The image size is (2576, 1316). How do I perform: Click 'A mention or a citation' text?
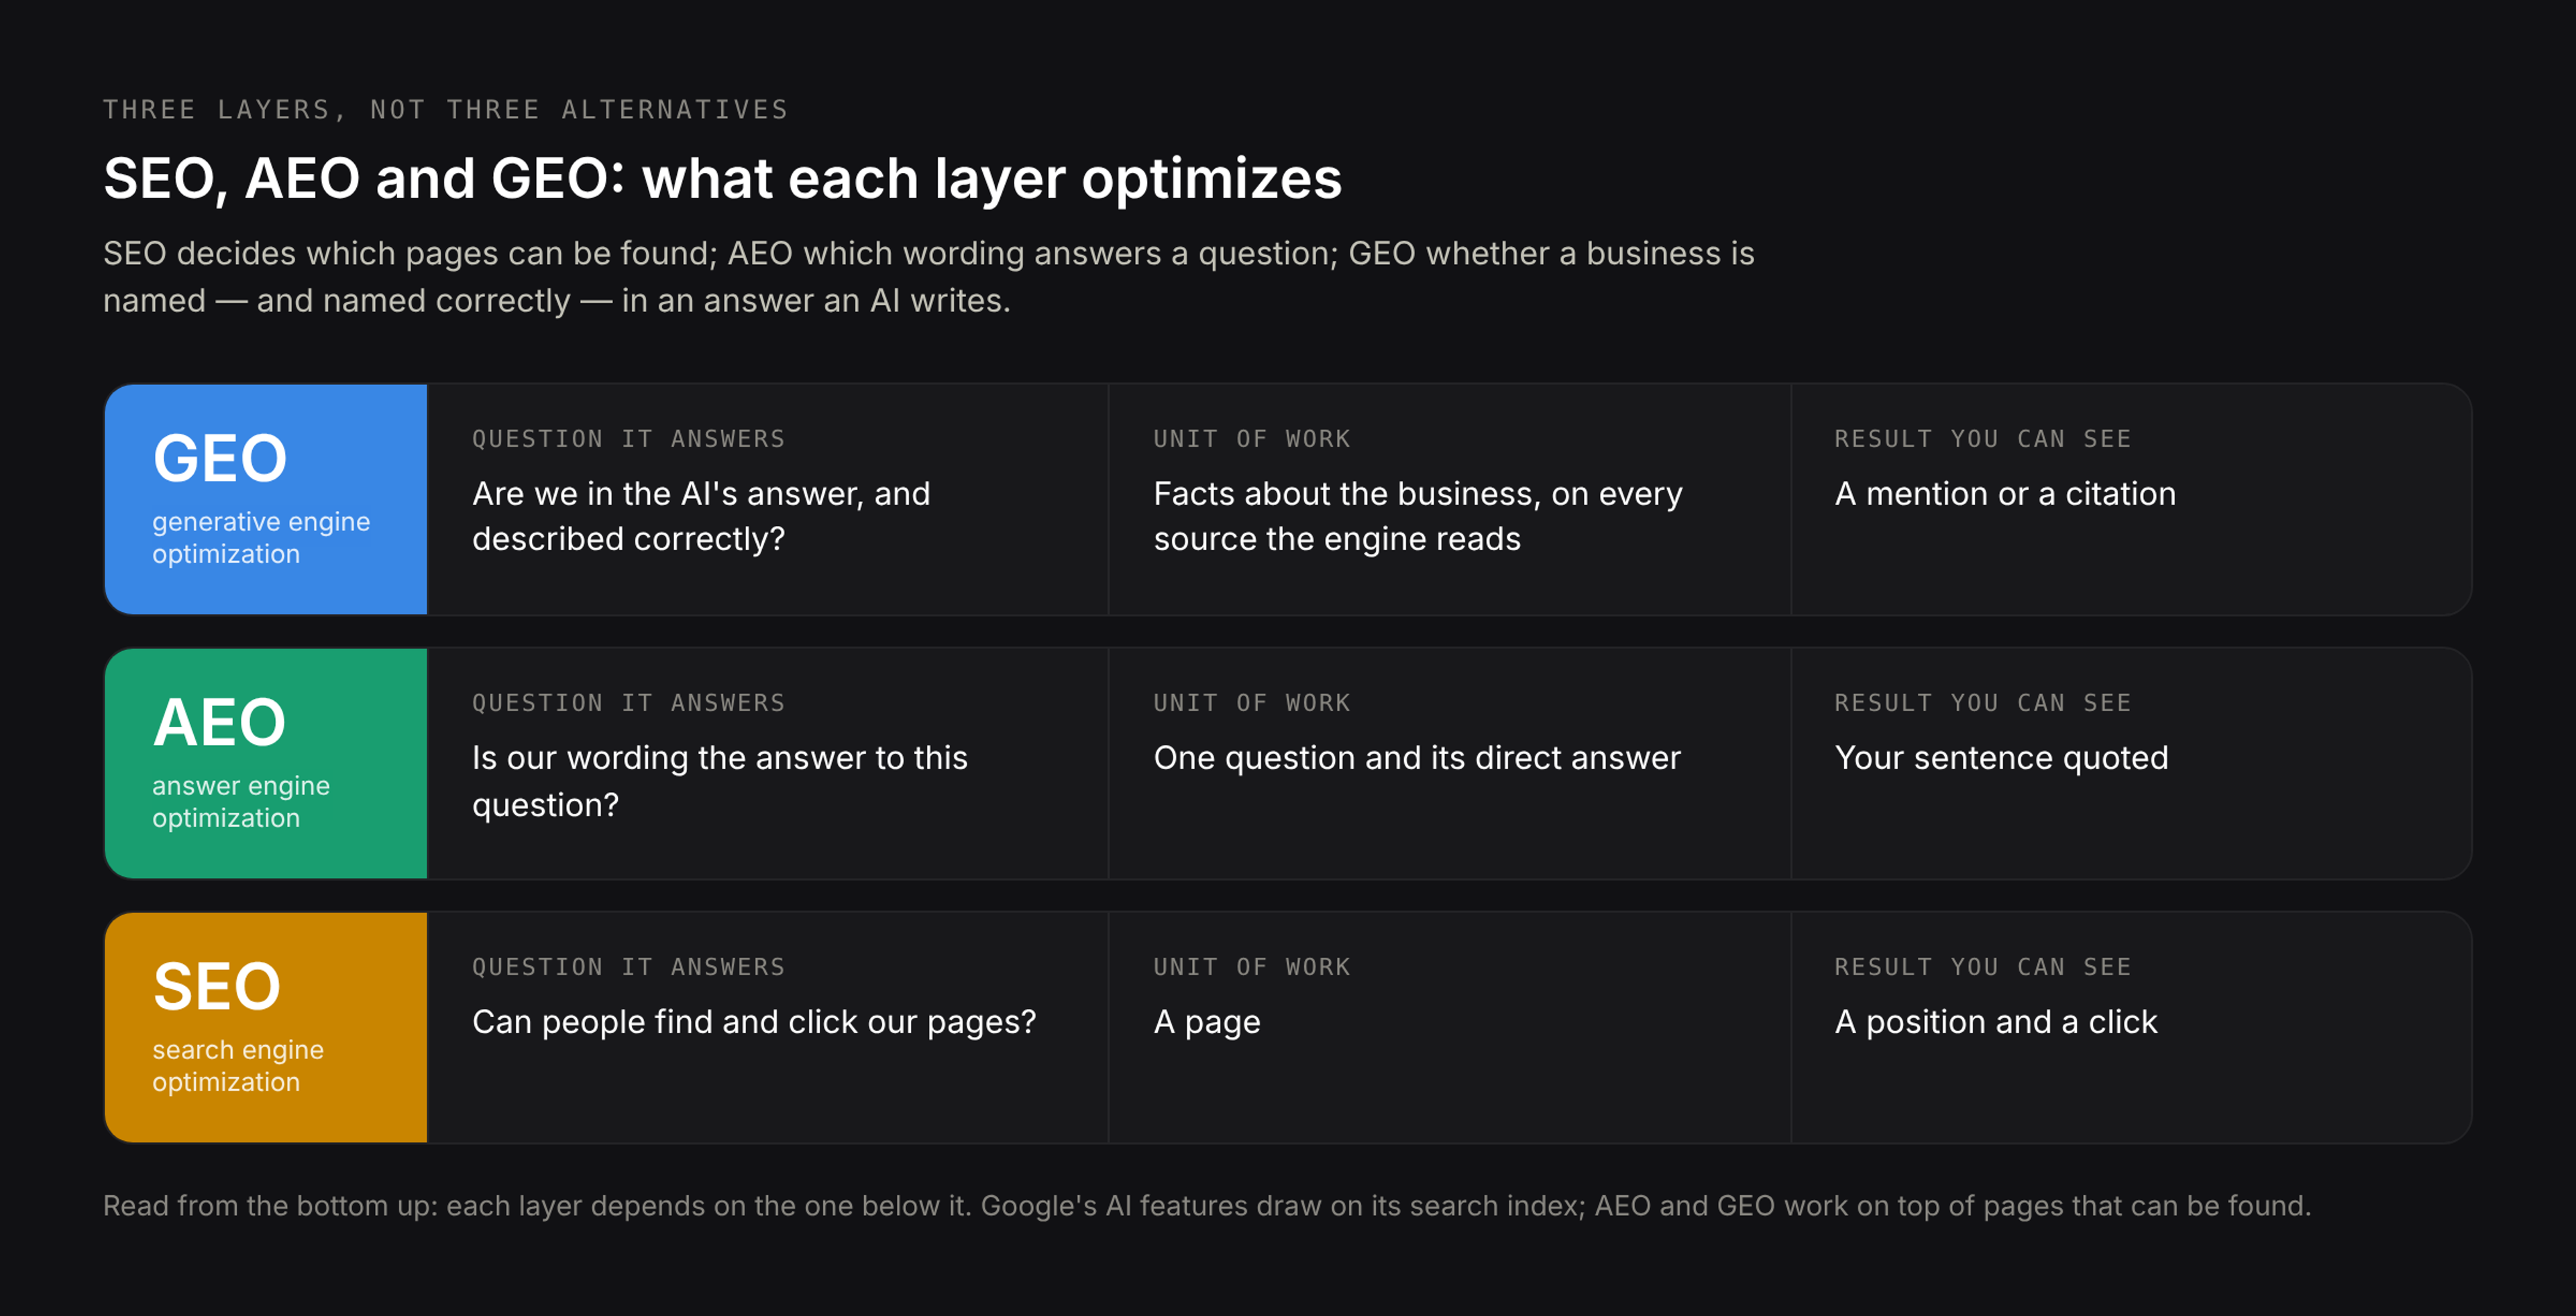pos(2005,493)
